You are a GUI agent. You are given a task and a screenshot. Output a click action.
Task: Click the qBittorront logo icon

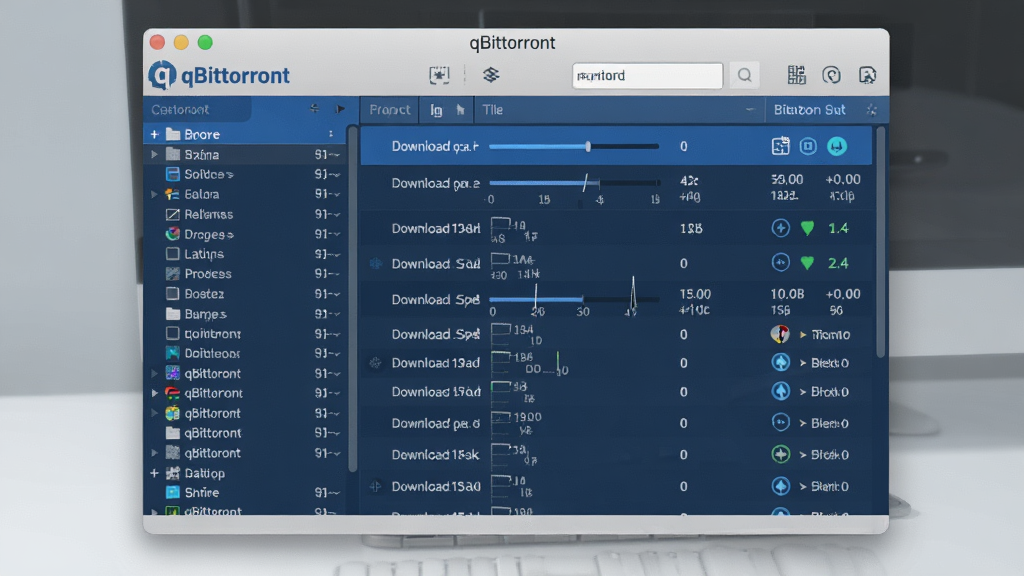[162, 75]
